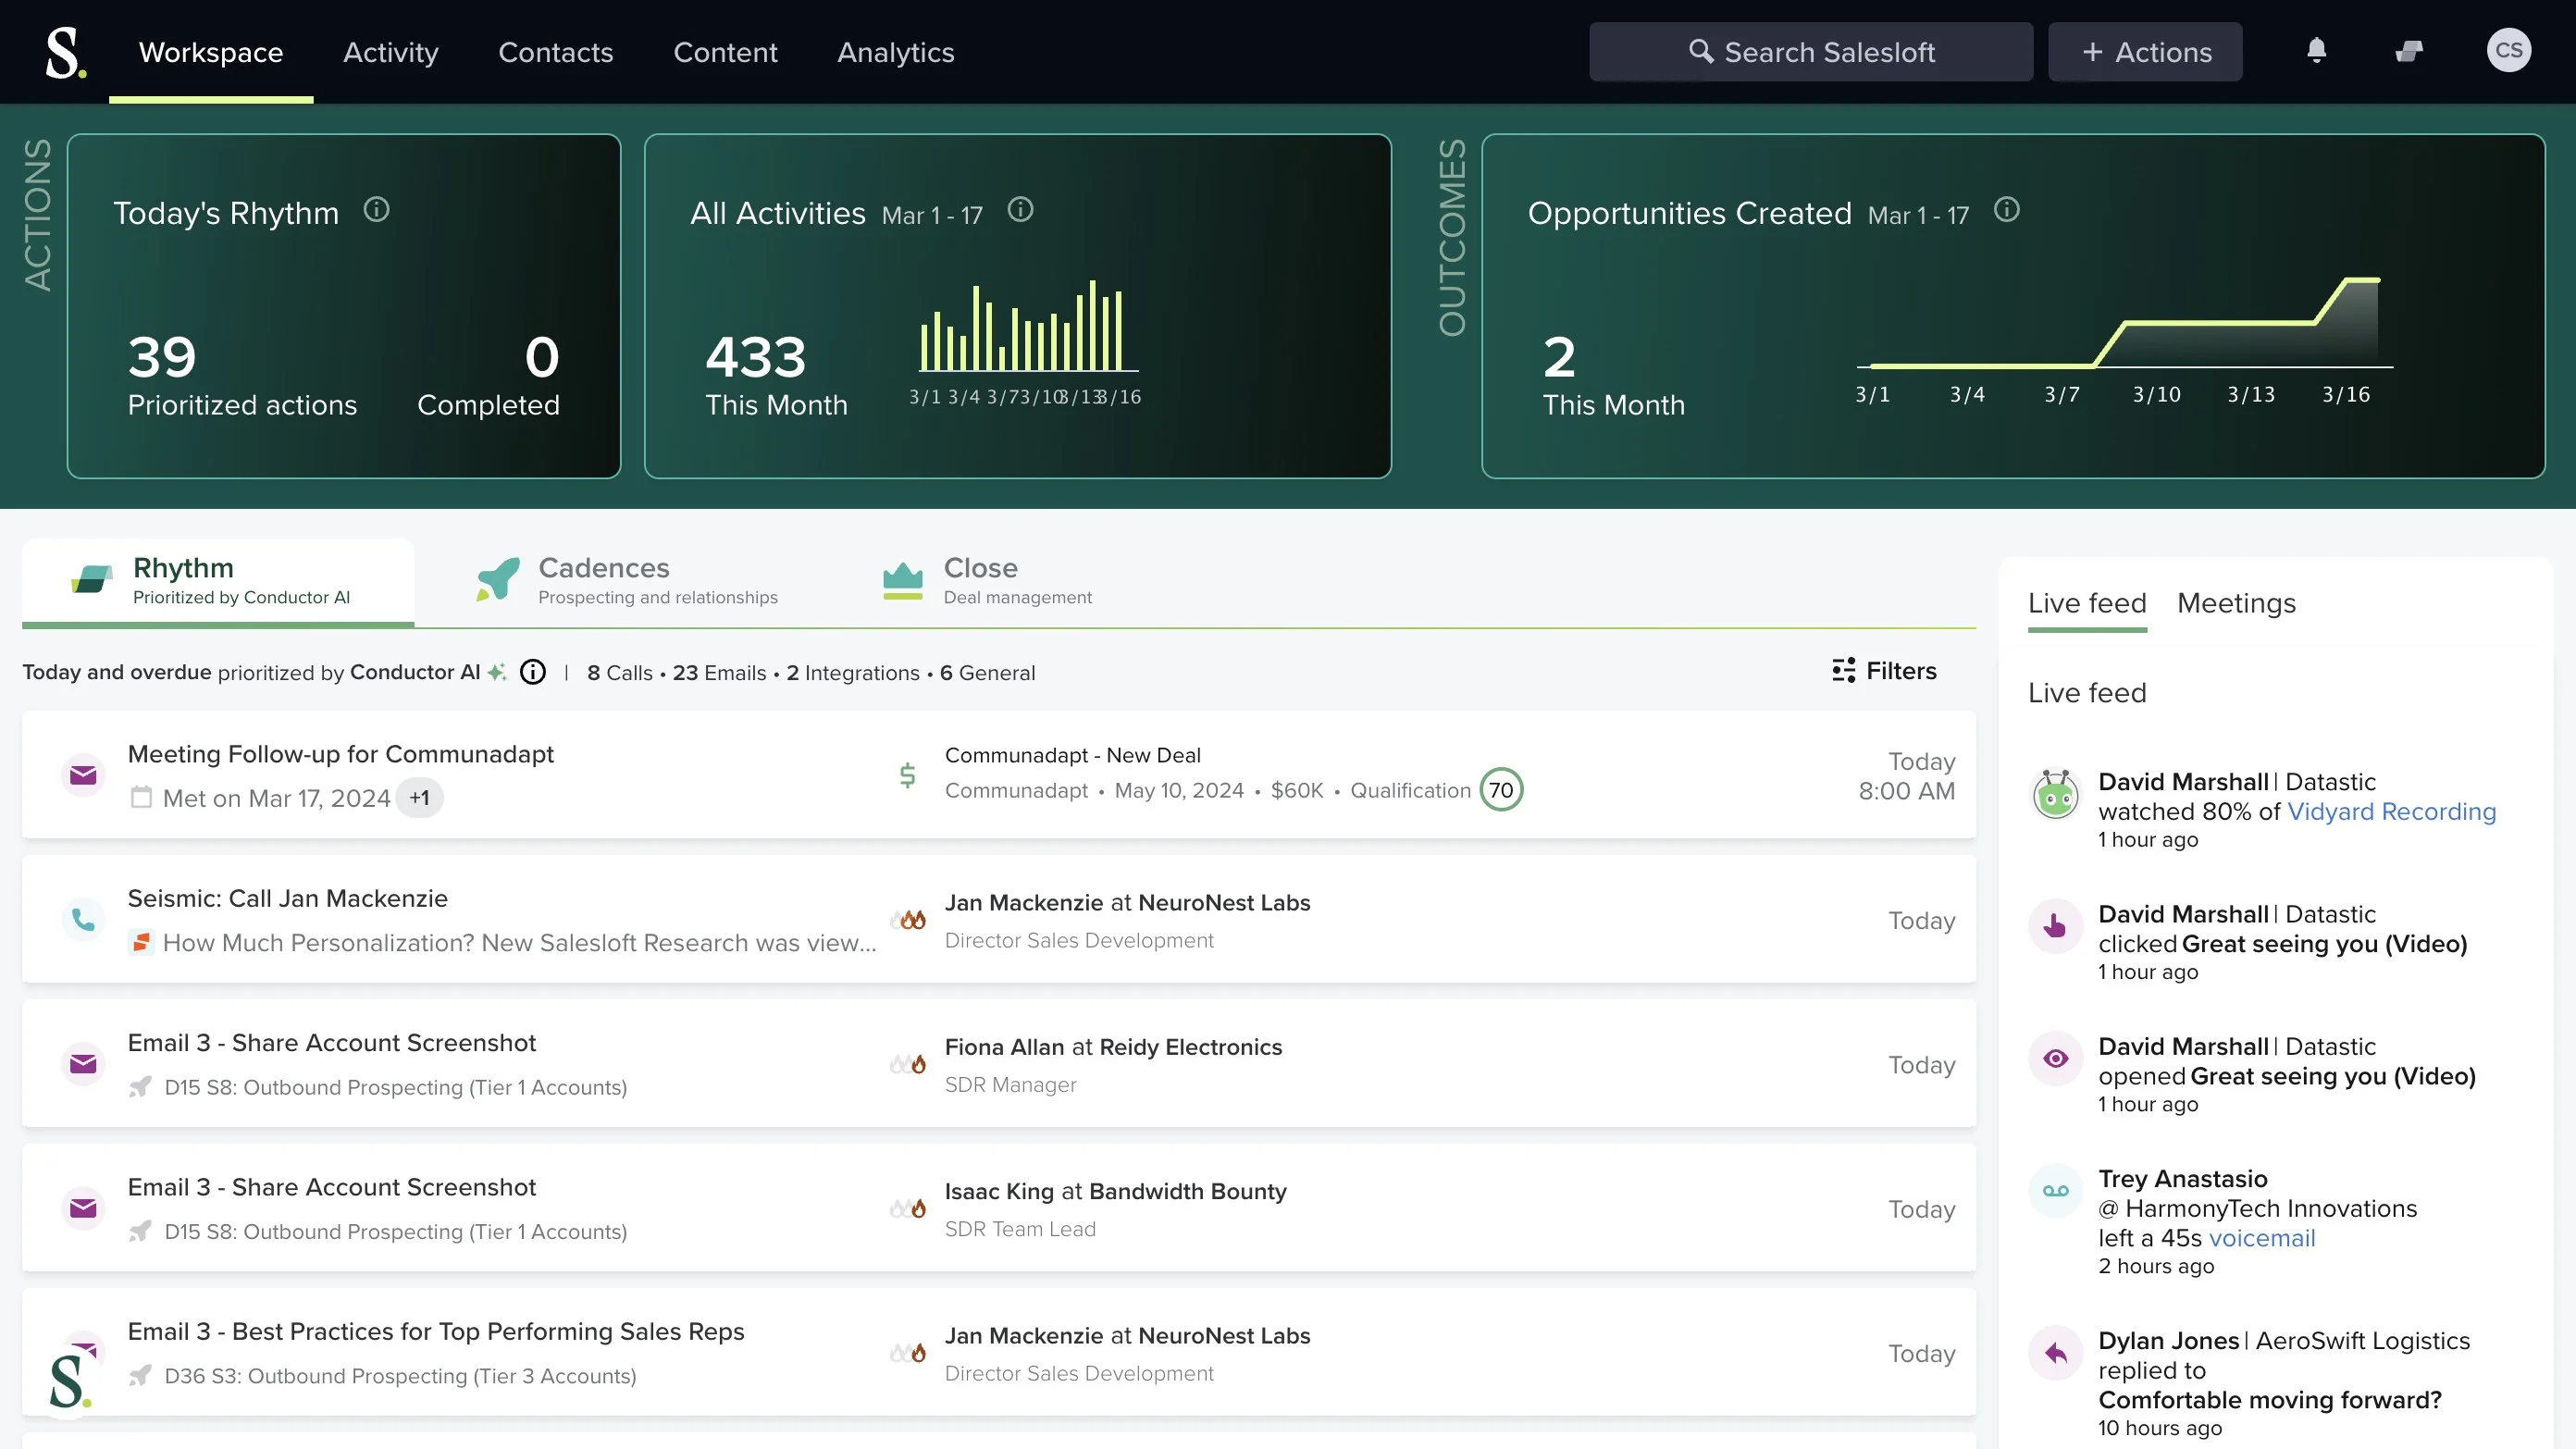Click info icon beside Today's Rhythm
2576x1449 pixels.
point(376,210)
